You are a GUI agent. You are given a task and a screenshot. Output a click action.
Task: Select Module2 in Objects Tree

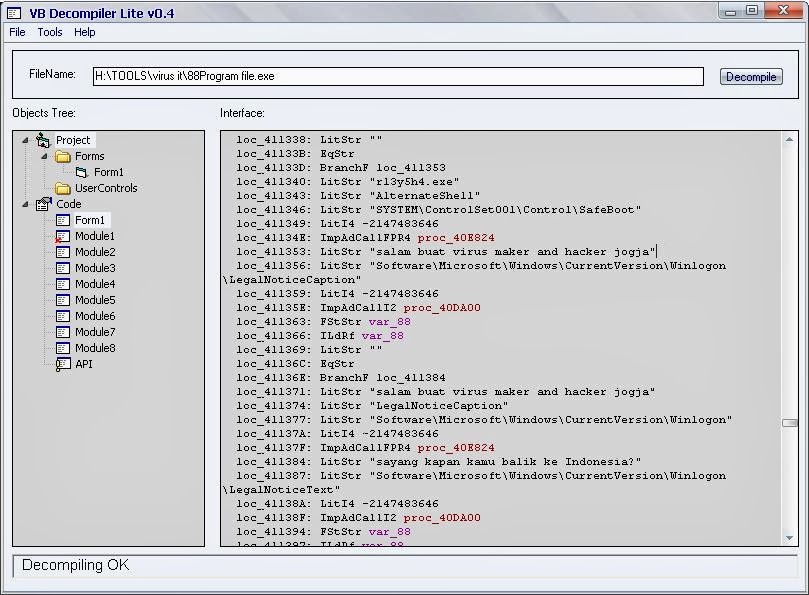95,252
